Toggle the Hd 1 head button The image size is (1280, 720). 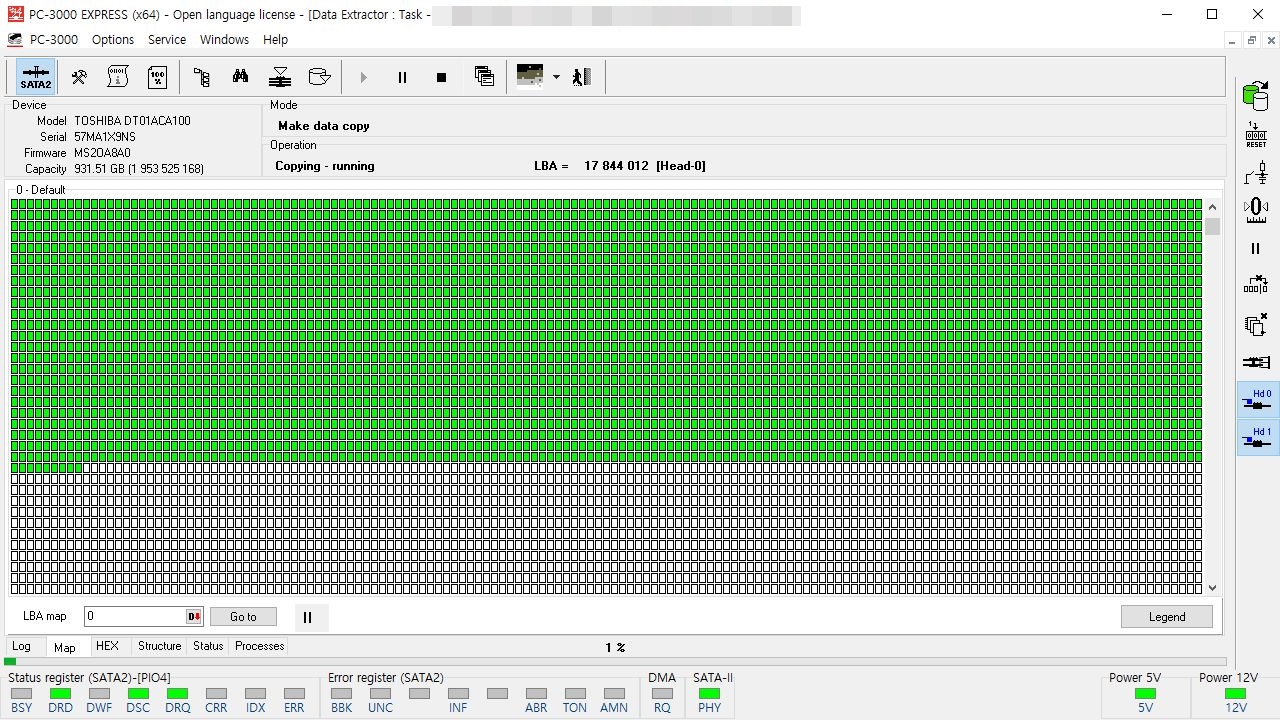[1257, 438]
